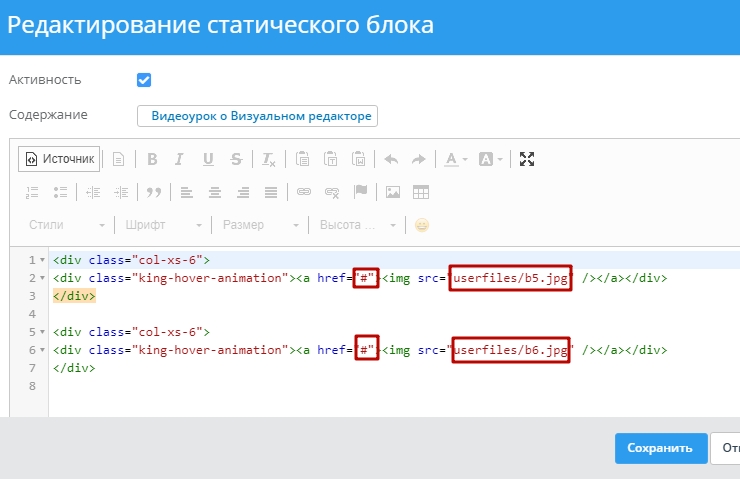Image resolution: width=740 pixels, height=479 pixels.
Task: Click code line 8 in the editor
Action: tap(300, 387)
